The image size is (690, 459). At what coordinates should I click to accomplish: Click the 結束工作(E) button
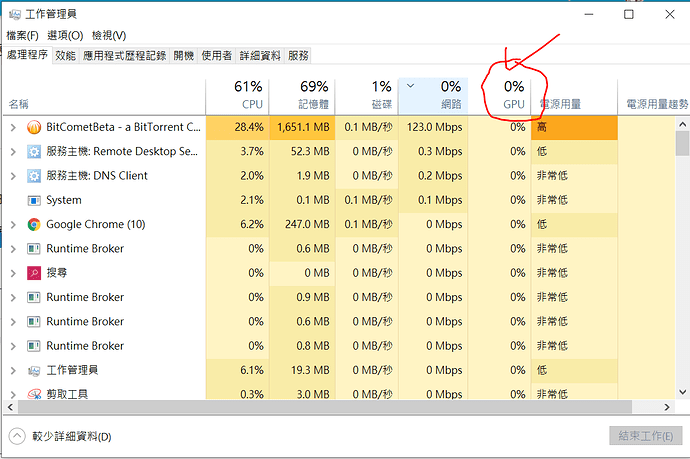pyautogui.click(x=642, y=436)
